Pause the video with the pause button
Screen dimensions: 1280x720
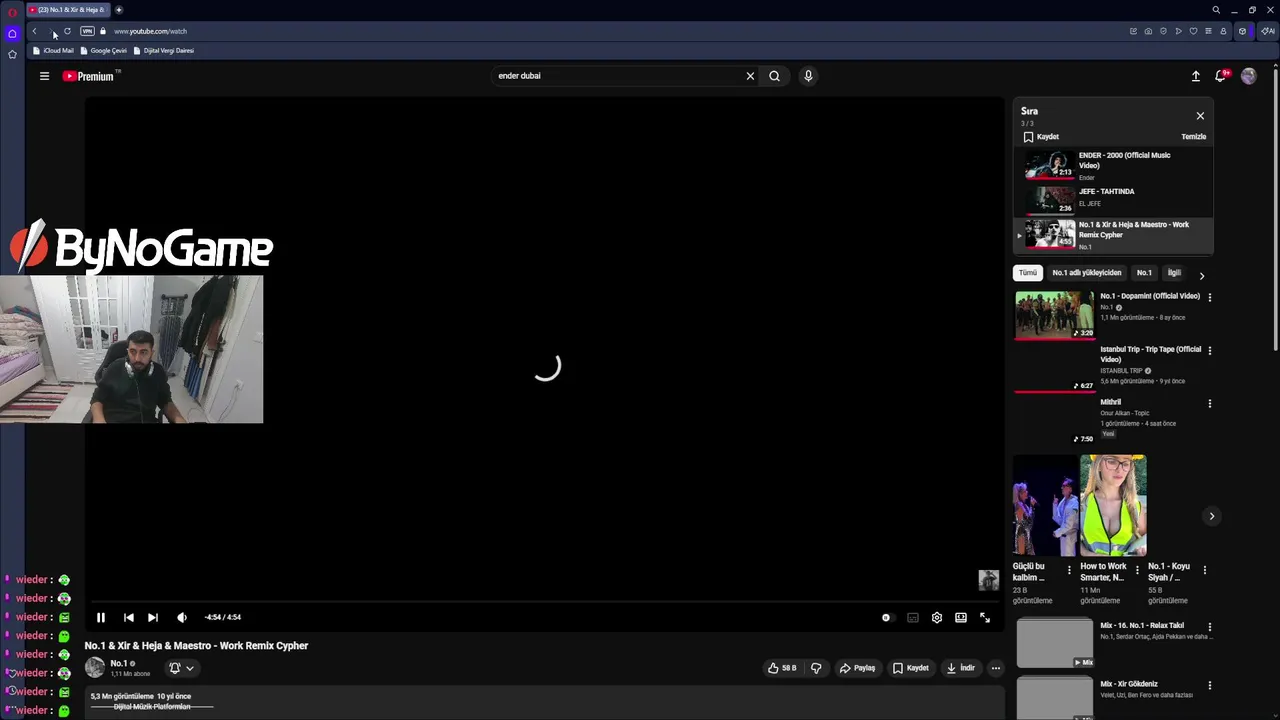(x=101, y=617)
